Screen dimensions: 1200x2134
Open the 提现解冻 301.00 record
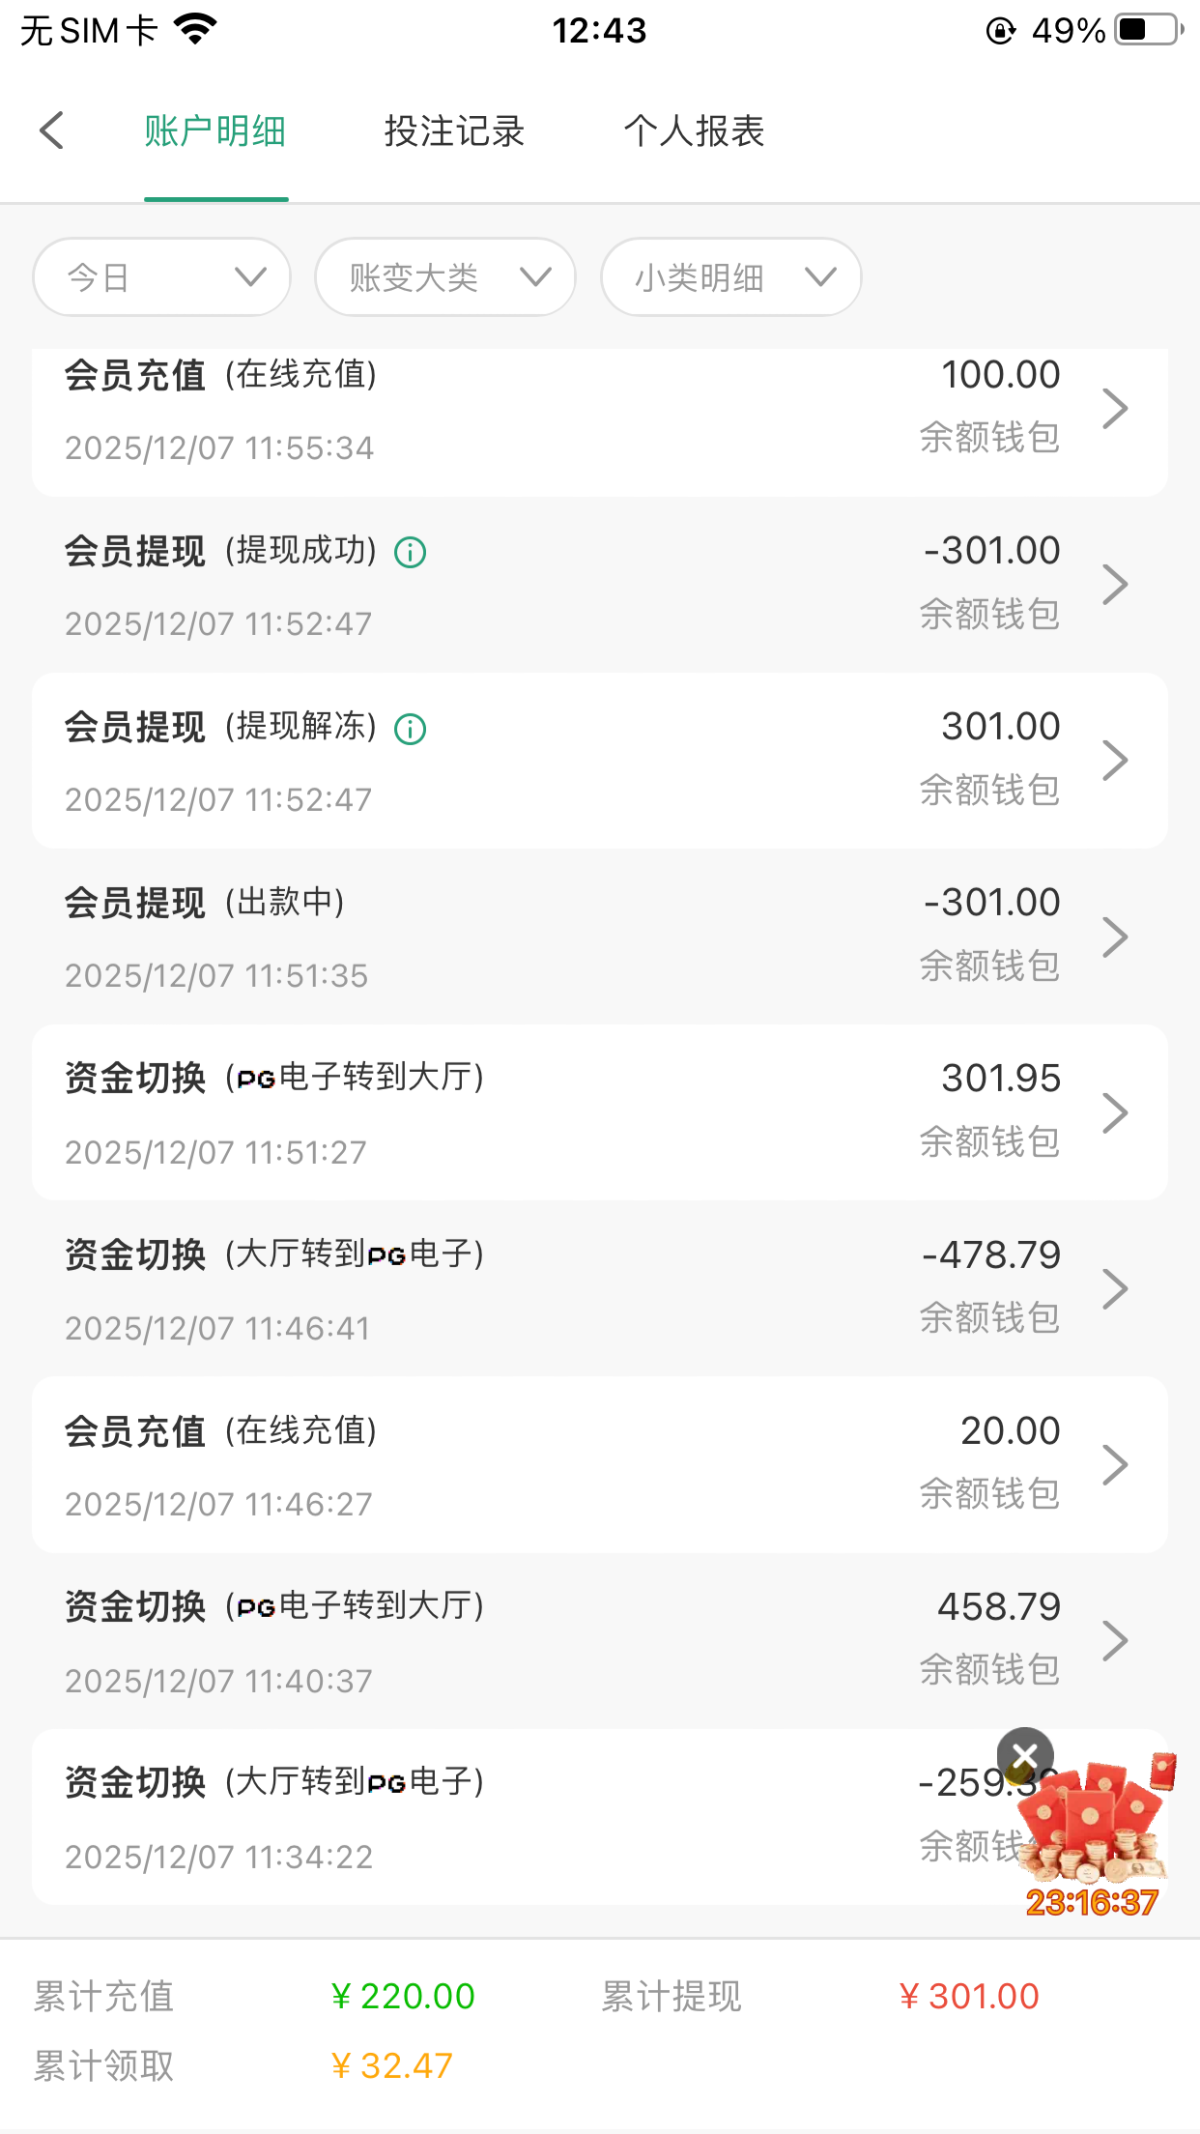click(600, 761)
